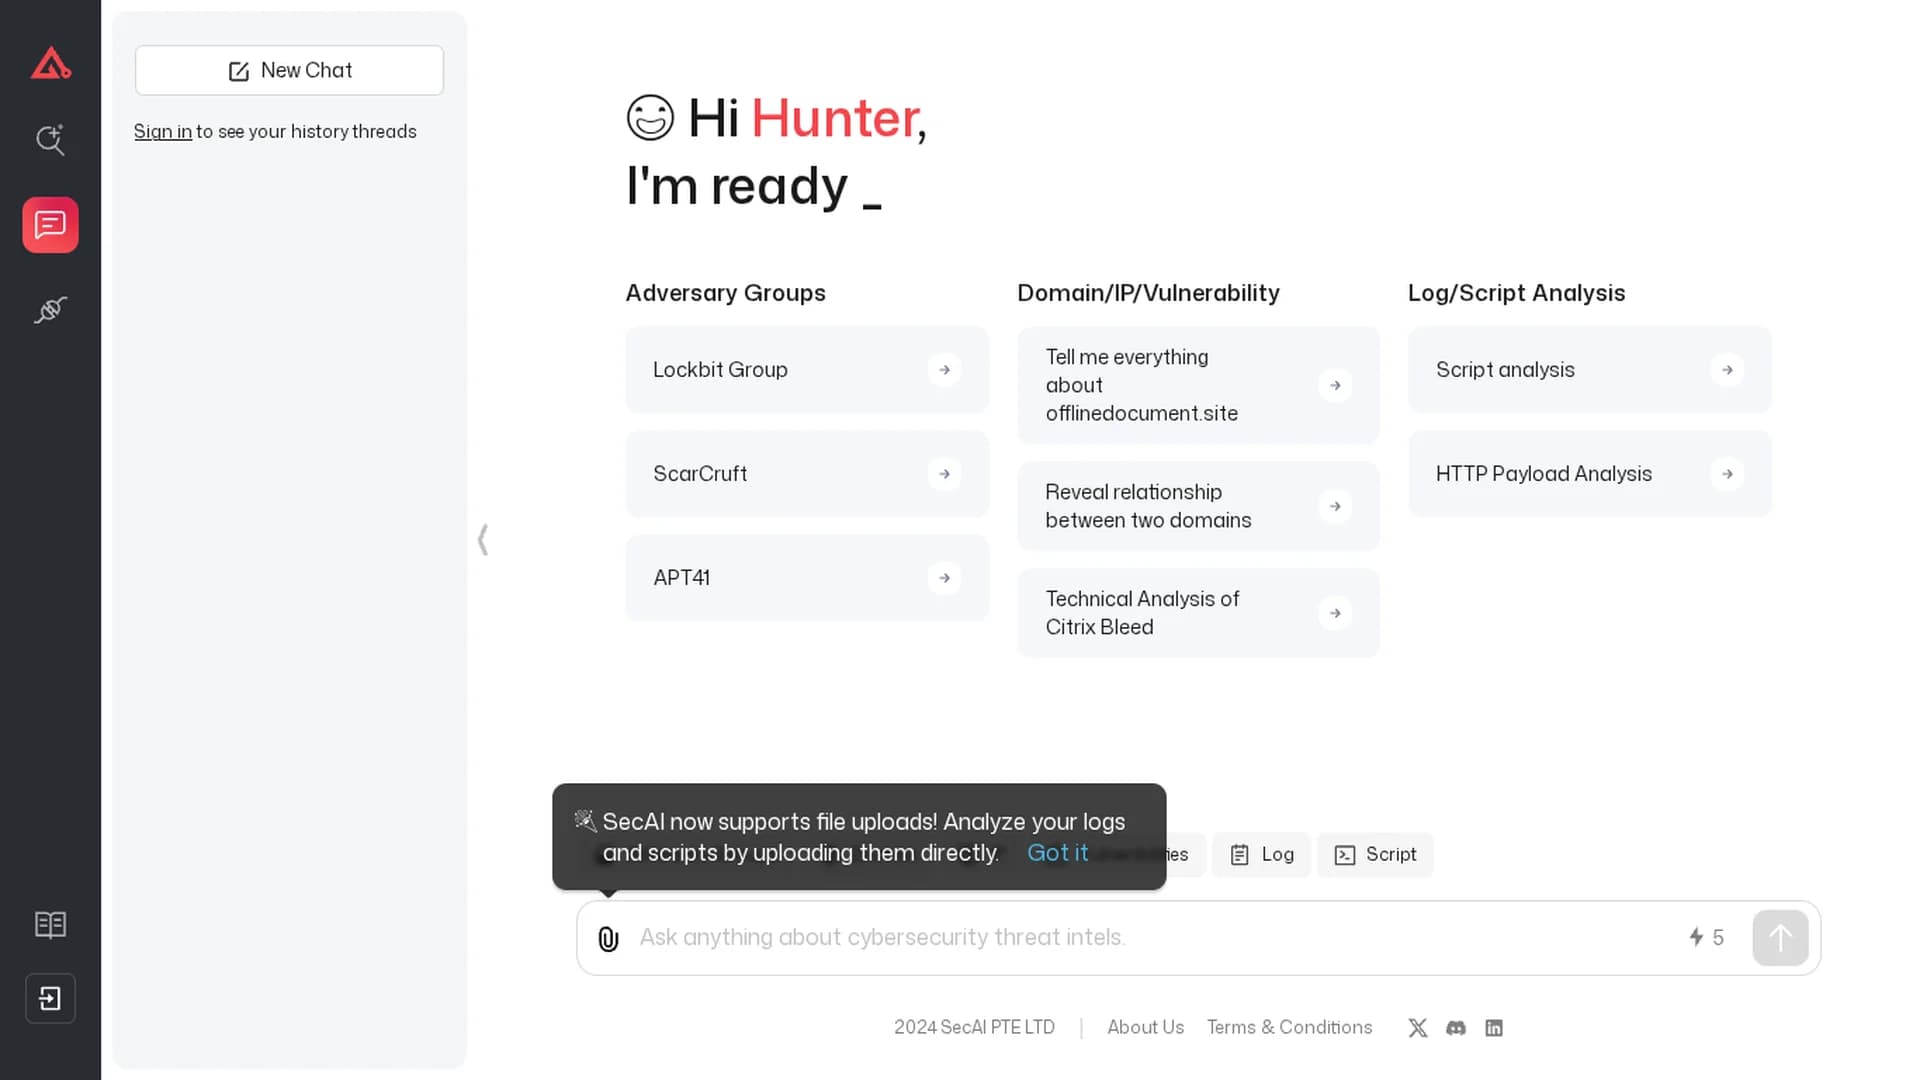This screenshot has height=1080, width=1920.
Task: Open the documentation book icon
Action: pos(50,924)
